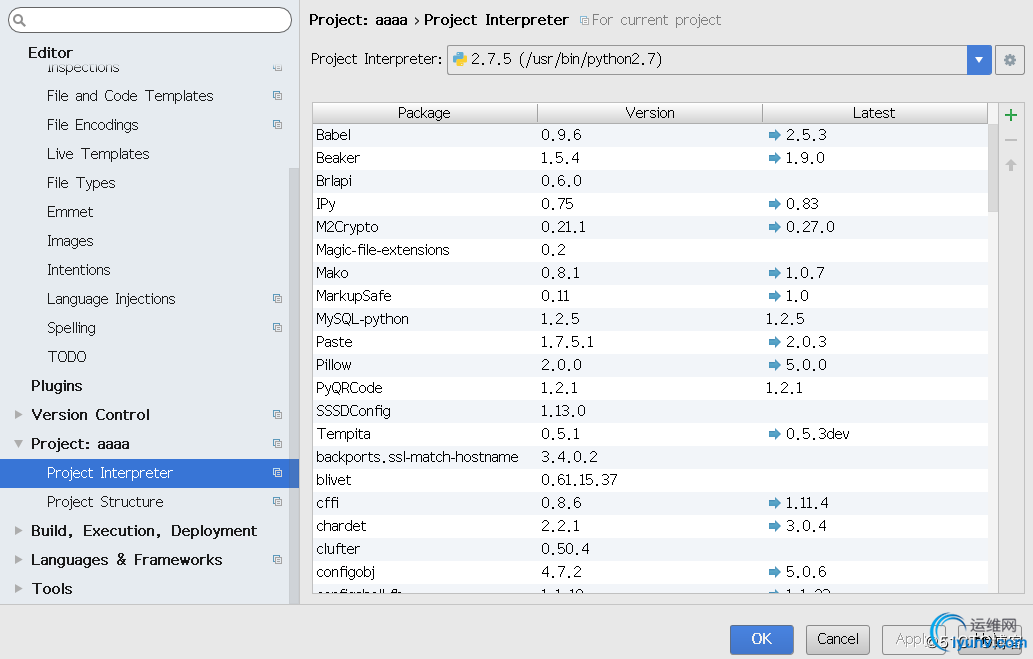Click the search magnifier icon
1033x659 pixels.
click(x=18, y=20)
